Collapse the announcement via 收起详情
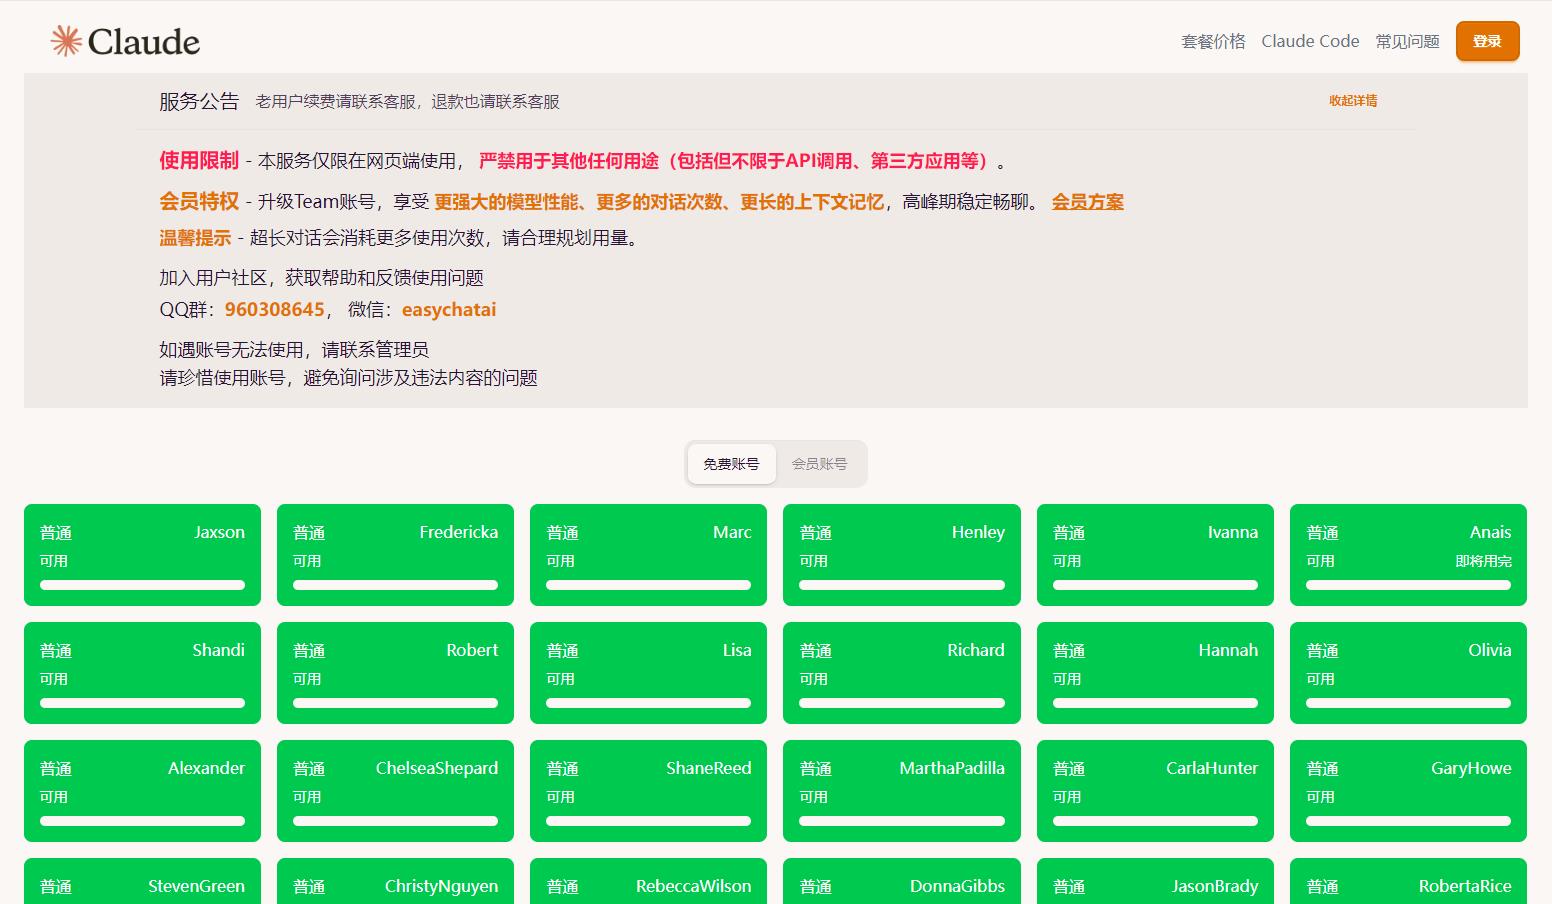This screenshot has height=904, width=1552. click(x=1352, y=100)
